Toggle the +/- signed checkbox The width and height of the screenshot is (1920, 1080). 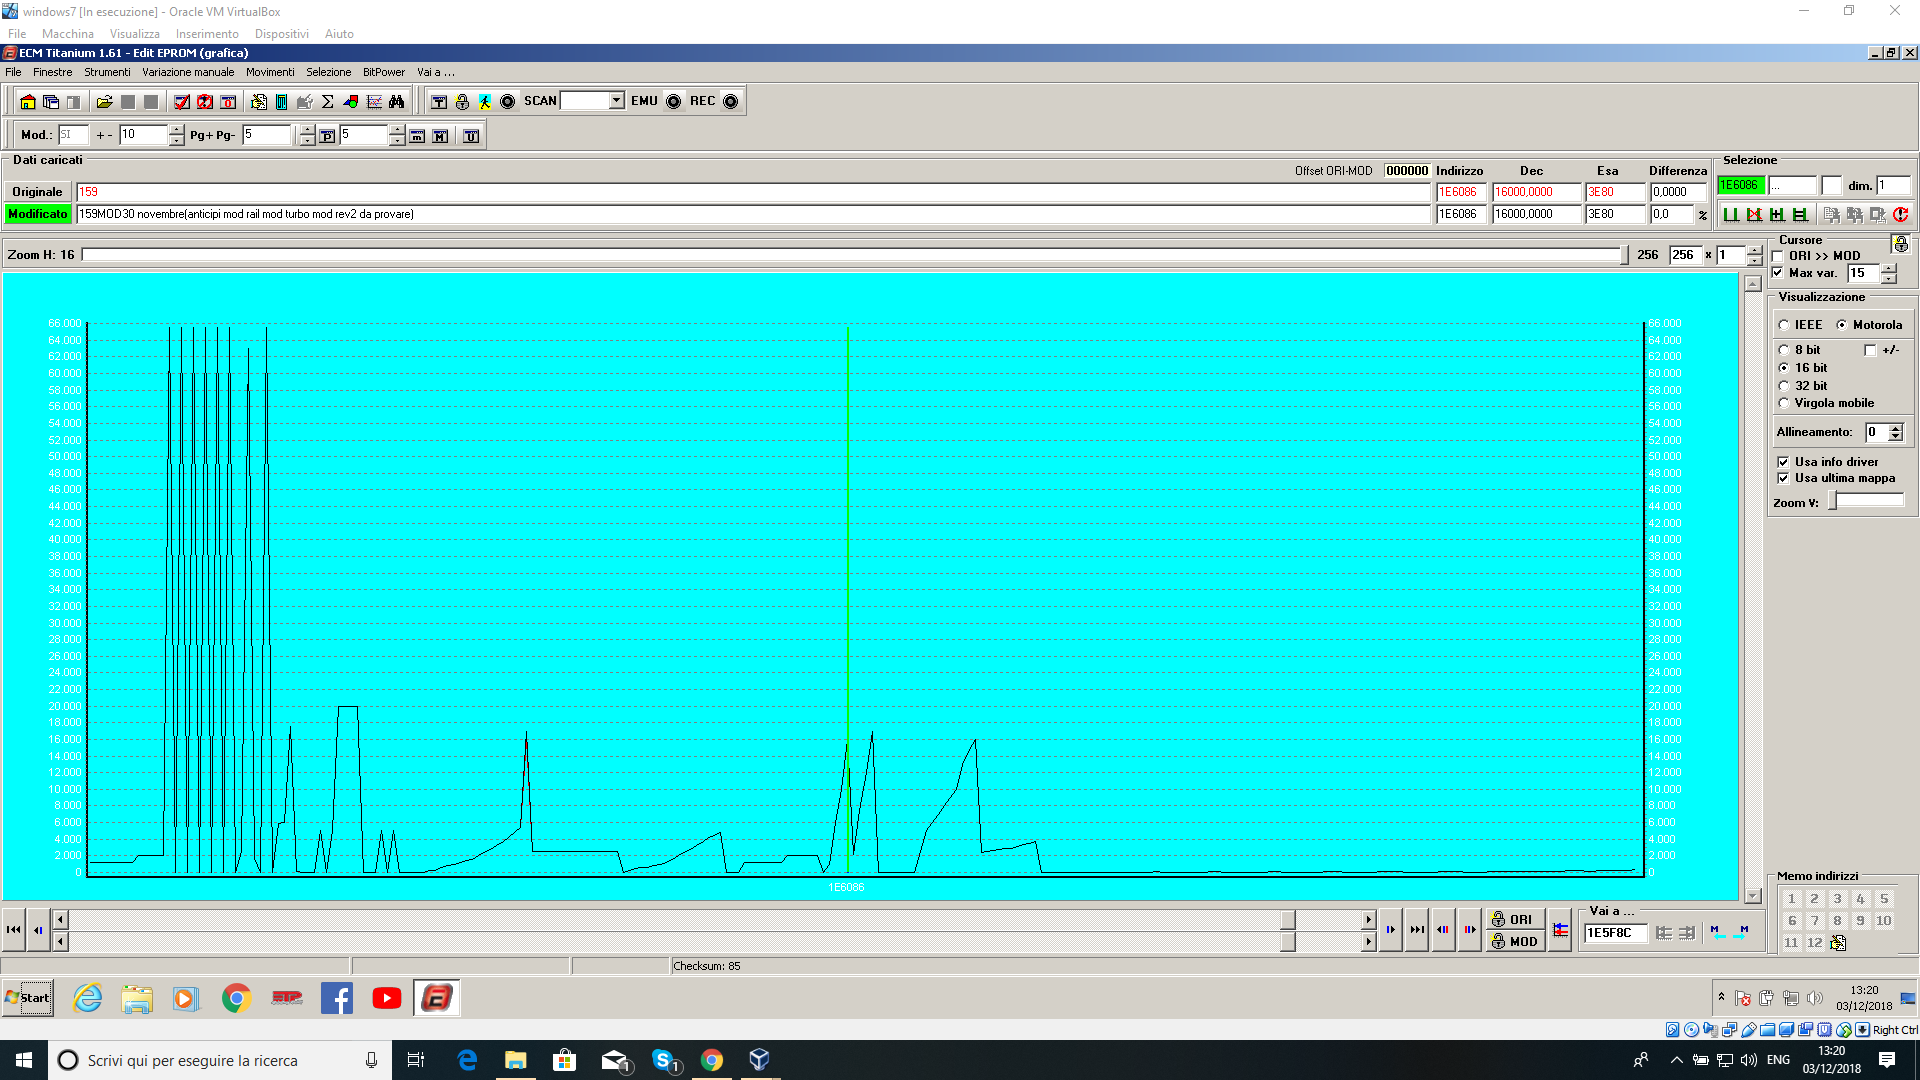[1870, 350]
